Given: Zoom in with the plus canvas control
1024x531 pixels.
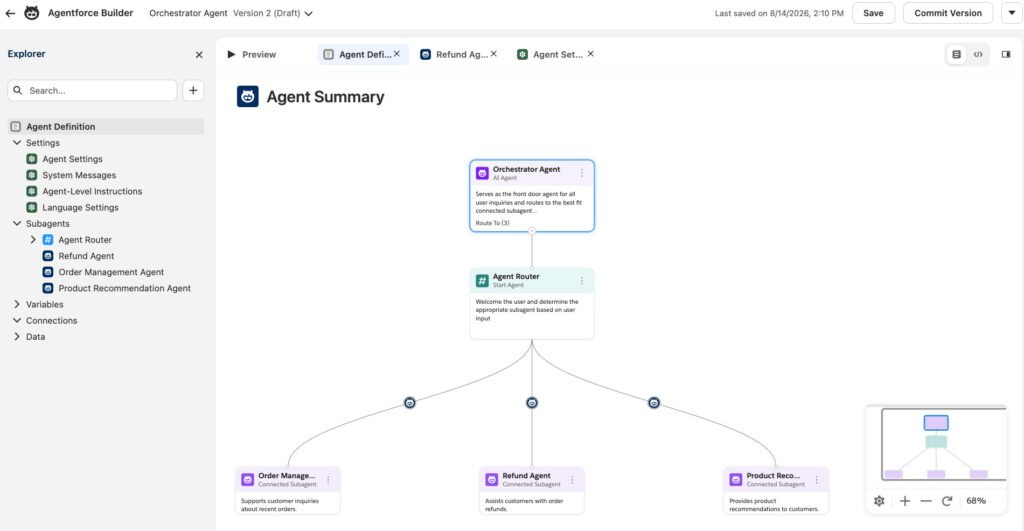Looking at the screenshot, I should (x=904, y=501).
